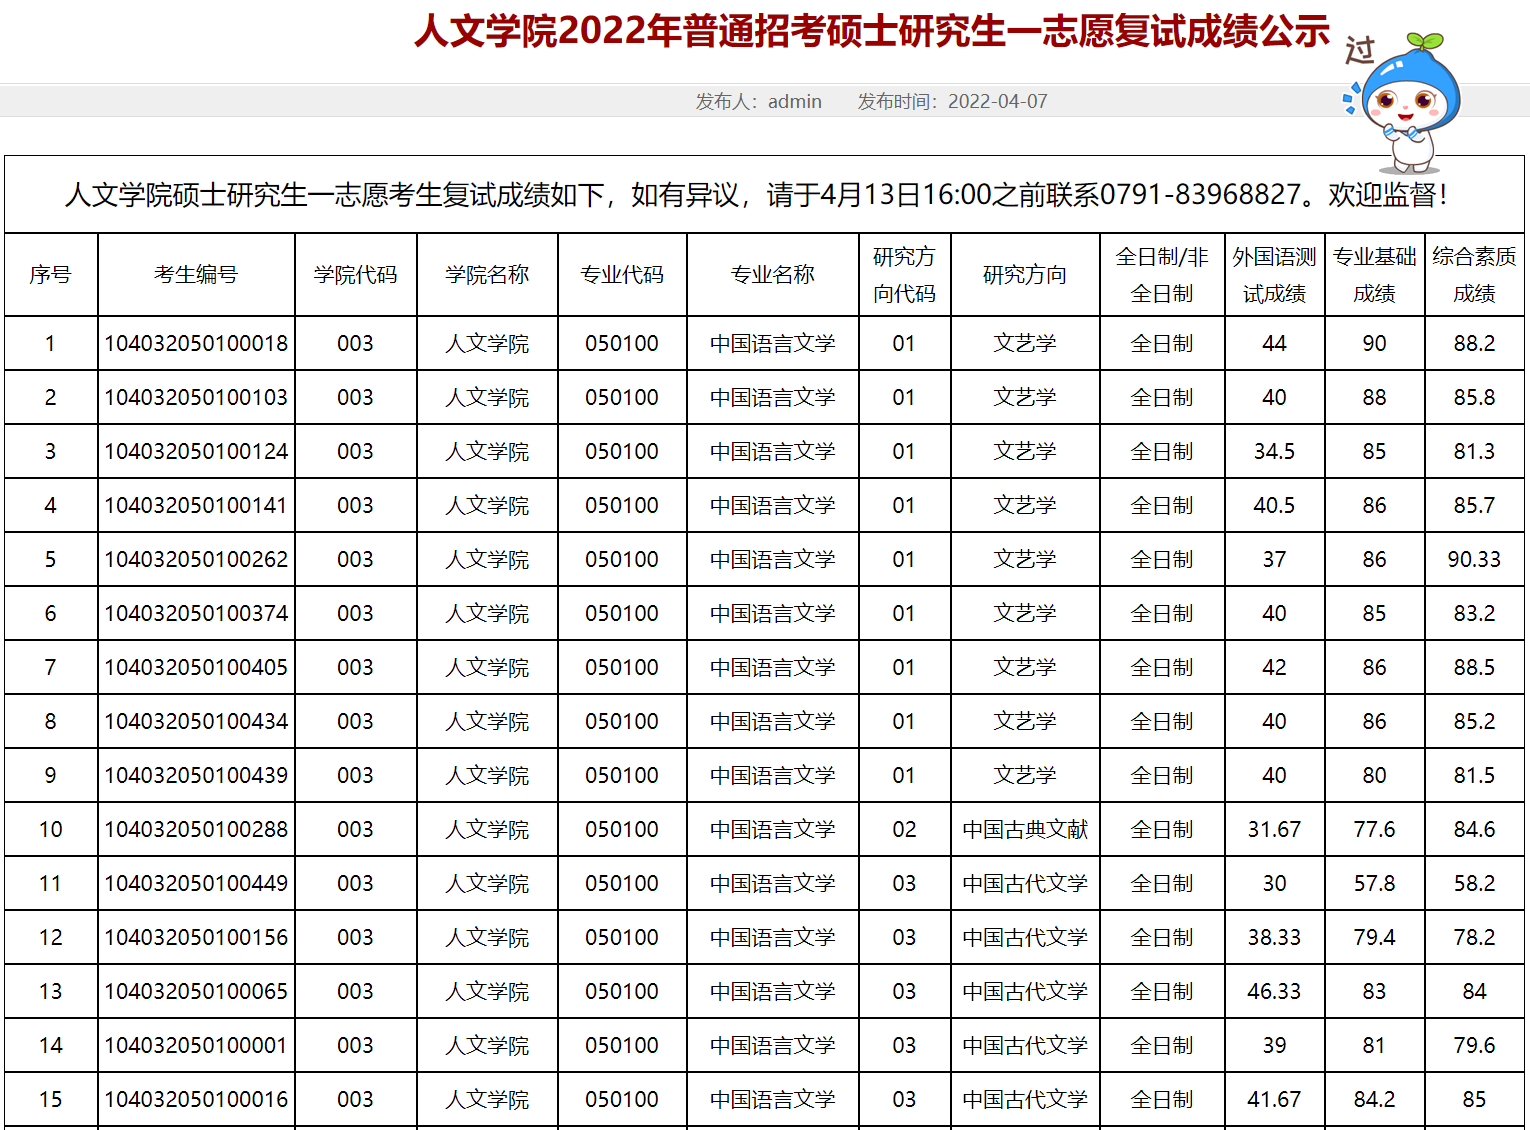Click research direction code 02
The image size is (1530, 1130).
coord(904,830)
